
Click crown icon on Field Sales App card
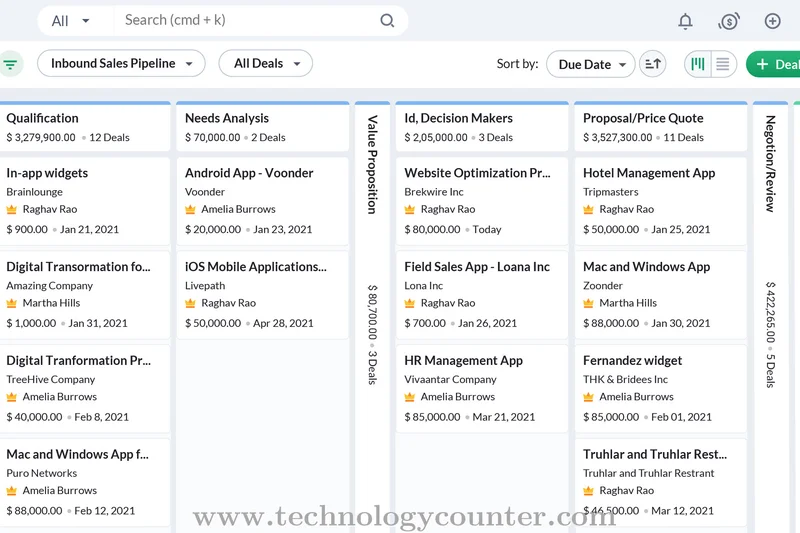pyautogui.click(x=410, y=303)
